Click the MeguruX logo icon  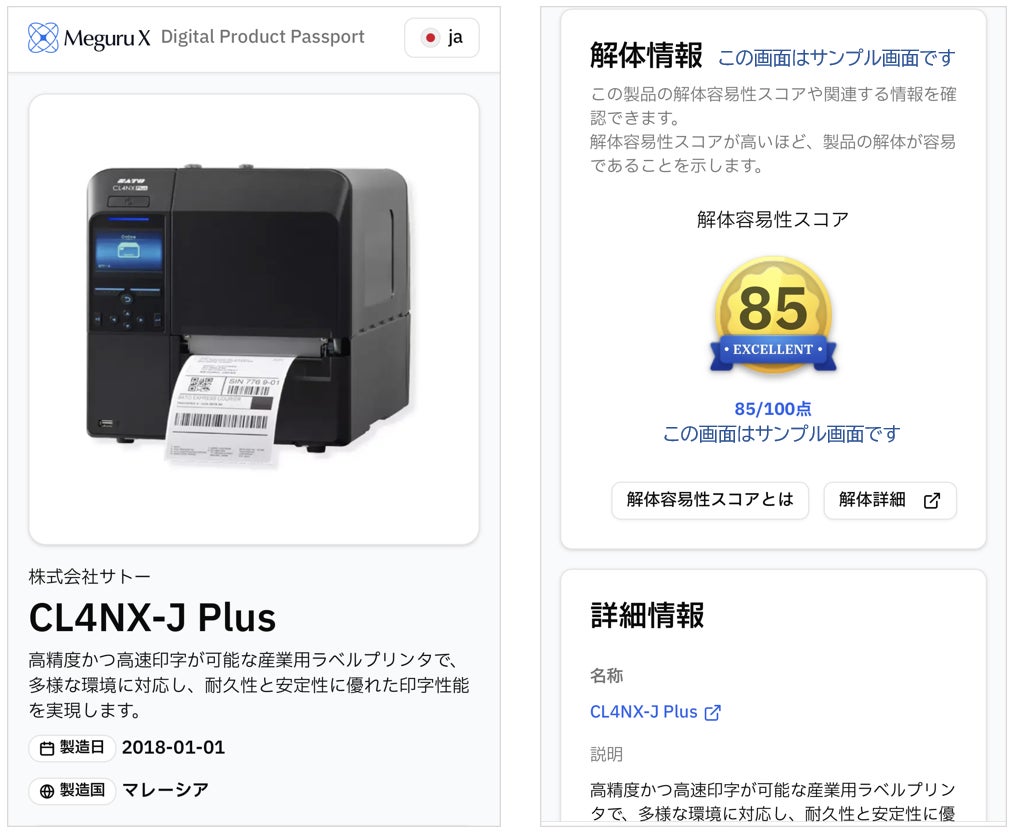(43, 38)
